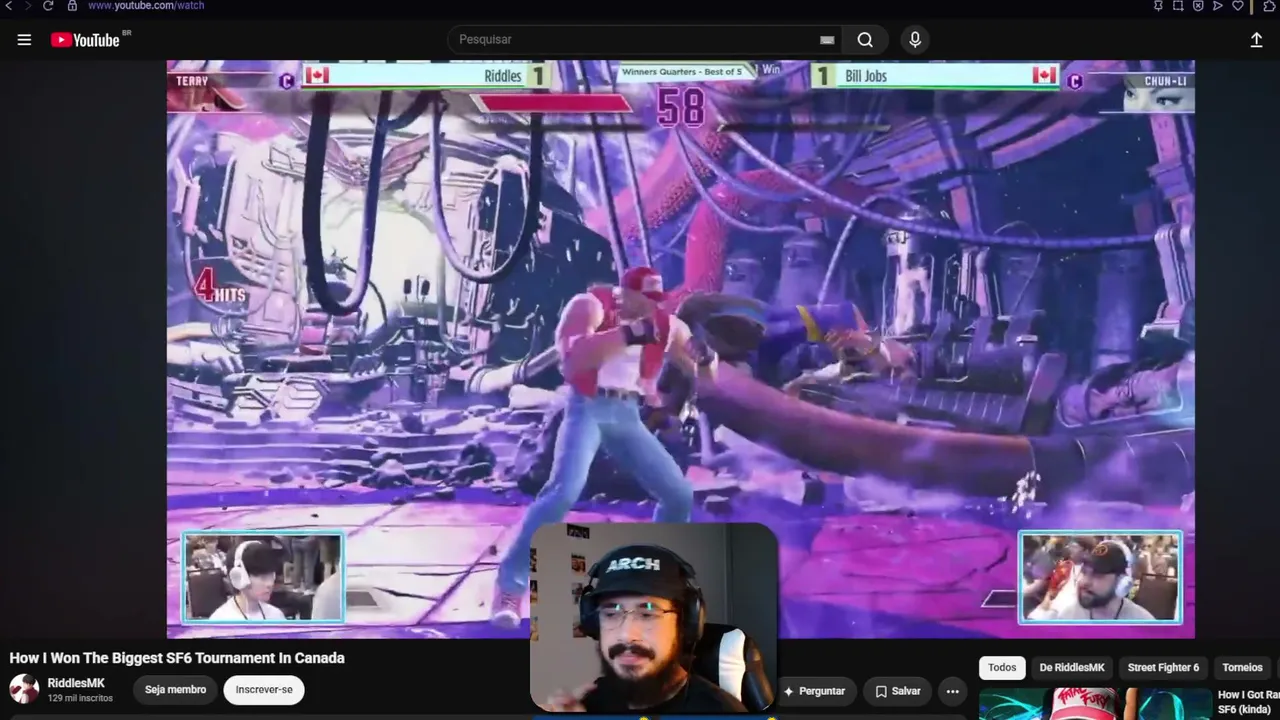Image resolution: width=1280 pixels, height=720 pixels.
Task: Click the send arrow icon in browser toolbar
Action: click(1217, 6)
